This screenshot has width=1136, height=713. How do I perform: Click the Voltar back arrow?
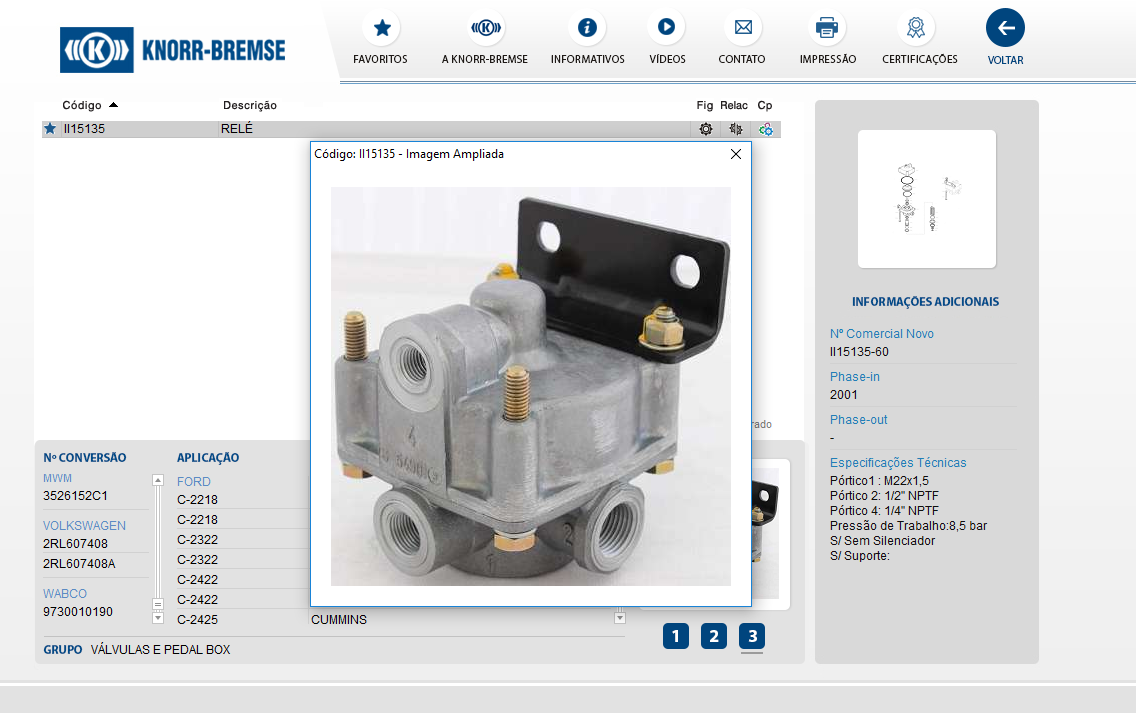pos(1005,28)
